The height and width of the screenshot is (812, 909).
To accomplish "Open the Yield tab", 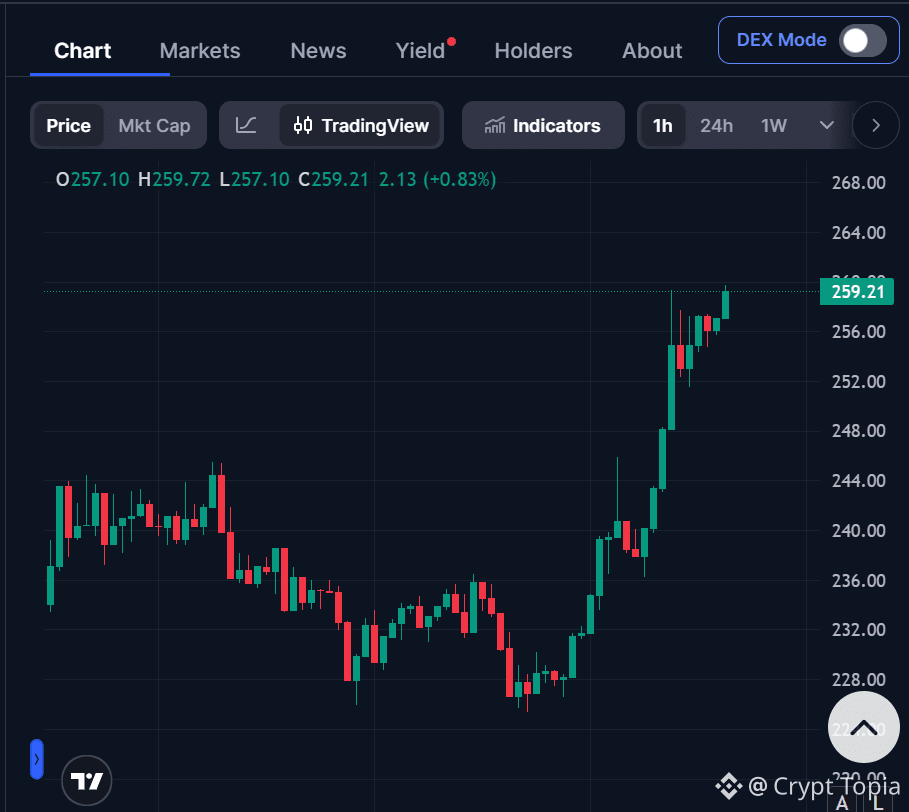I will (420, 51).
